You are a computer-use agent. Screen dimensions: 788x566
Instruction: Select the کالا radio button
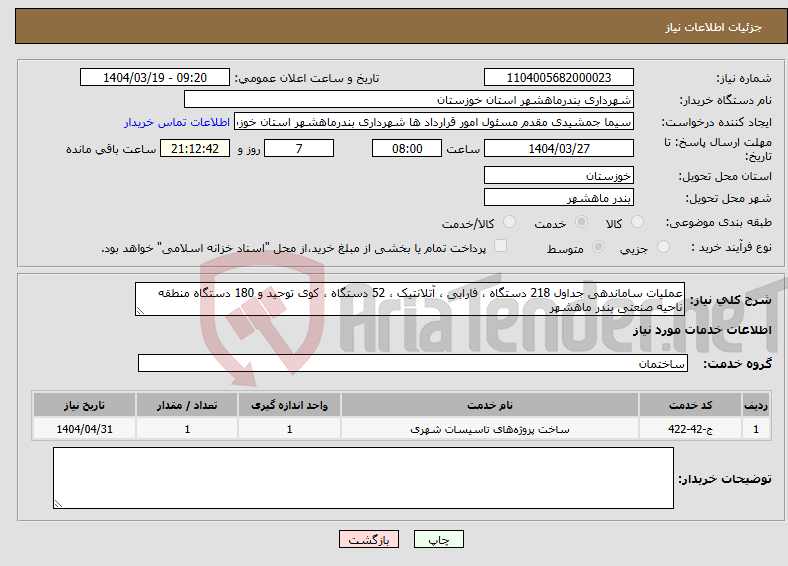637,222
